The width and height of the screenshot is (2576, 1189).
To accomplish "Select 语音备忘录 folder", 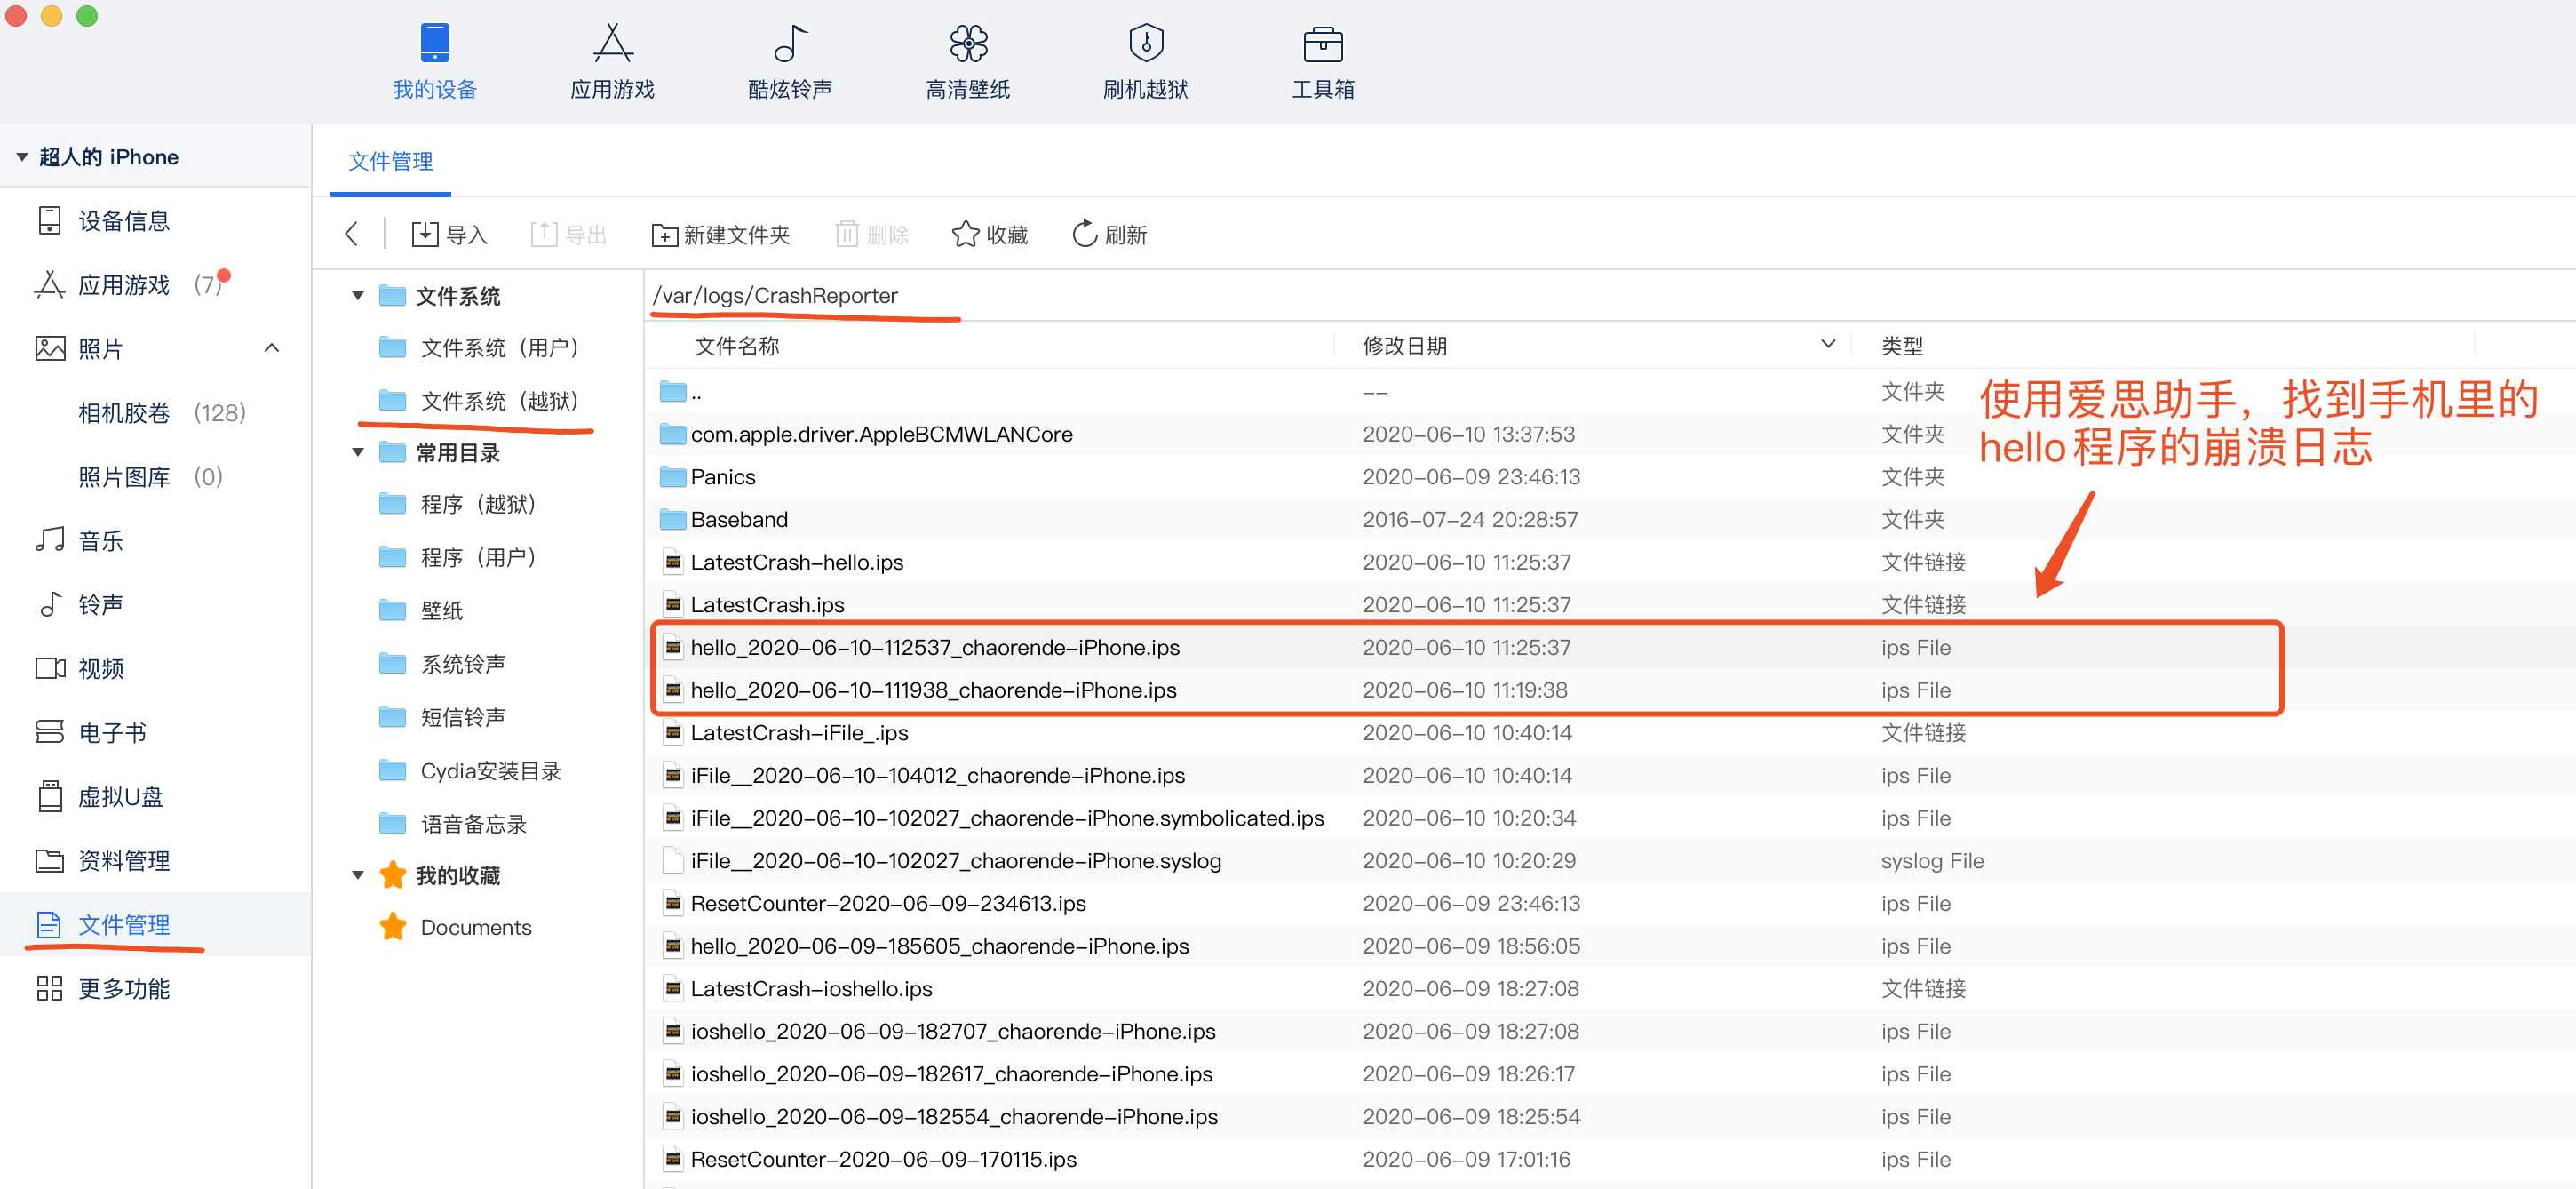I will (453, 824).
